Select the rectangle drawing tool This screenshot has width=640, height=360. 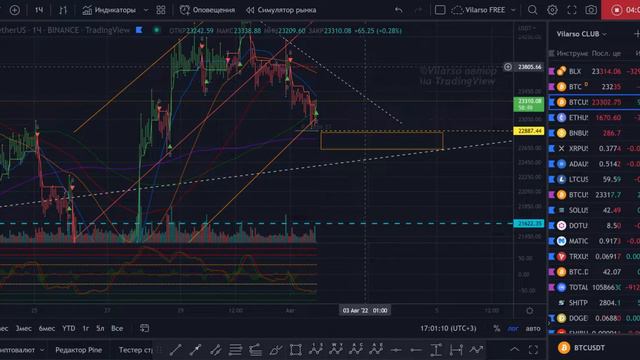(x=296, y=350)
